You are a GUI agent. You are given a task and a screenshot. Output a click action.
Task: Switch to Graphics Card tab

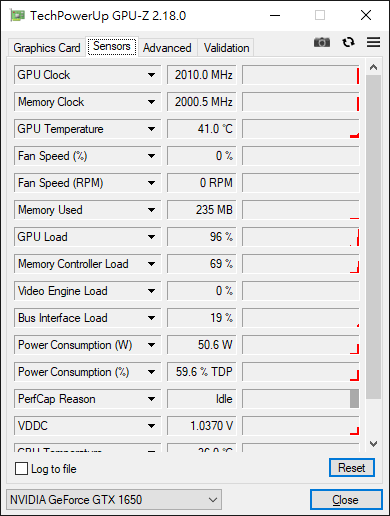pyautogui.click(x=47, y=48)
